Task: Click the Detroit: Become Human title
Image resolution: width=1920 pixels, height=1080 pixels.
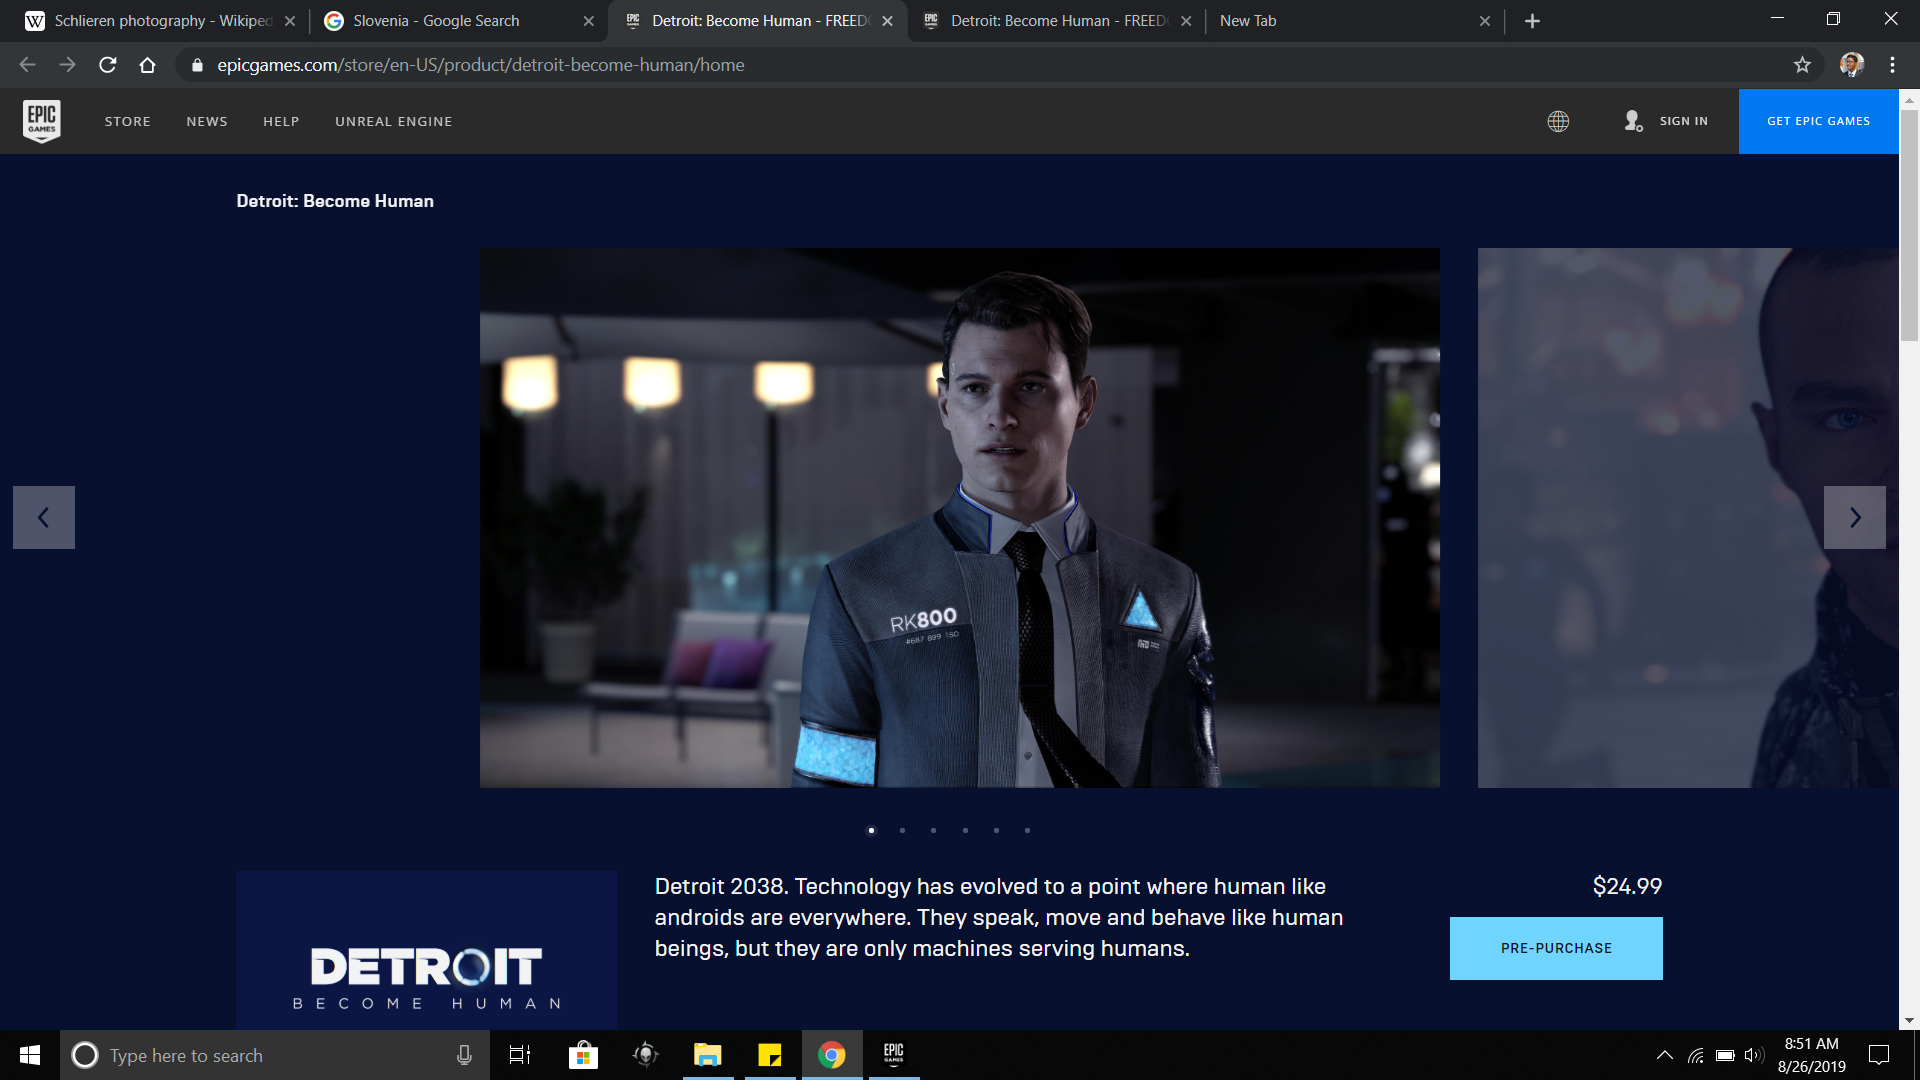Action: click(335, 201)
